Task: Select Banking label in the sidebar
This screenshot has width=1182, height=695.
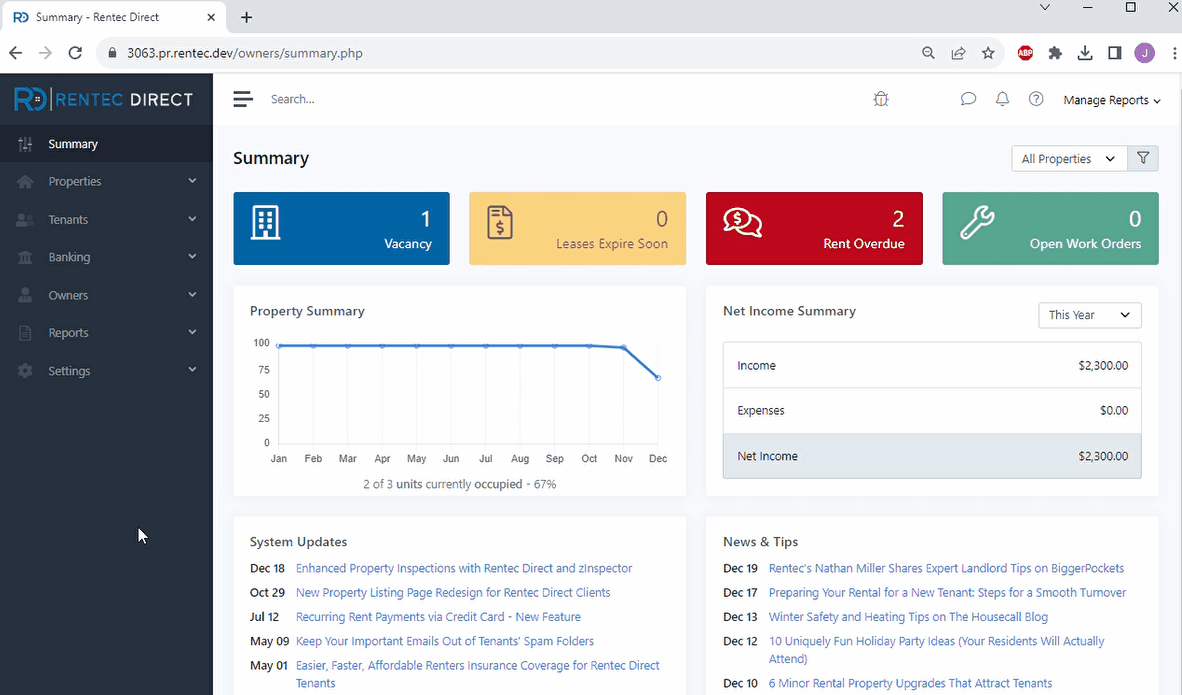Action: tap(69, 257)
